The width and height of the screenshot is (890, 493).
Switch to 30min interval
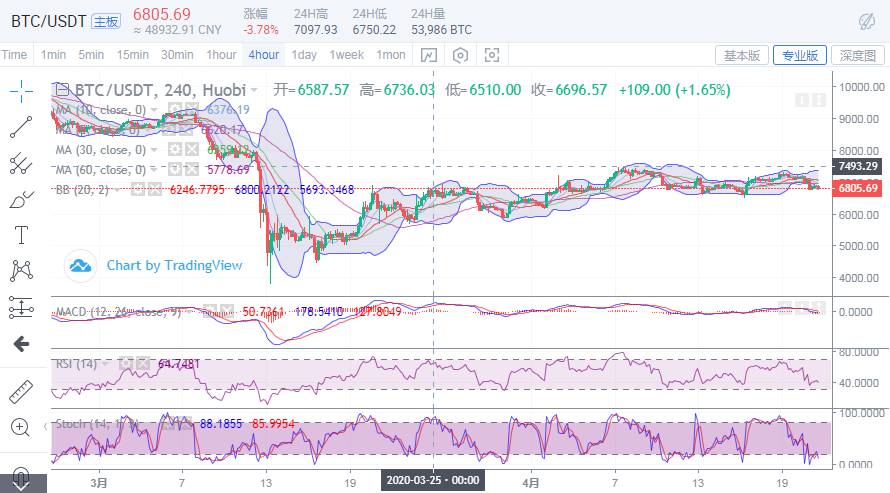(177, 55)
